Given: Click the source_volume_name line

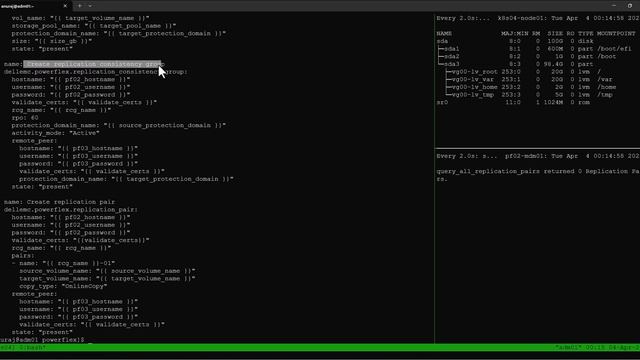Looking at the screenshot, I should [x=107, y=271].
